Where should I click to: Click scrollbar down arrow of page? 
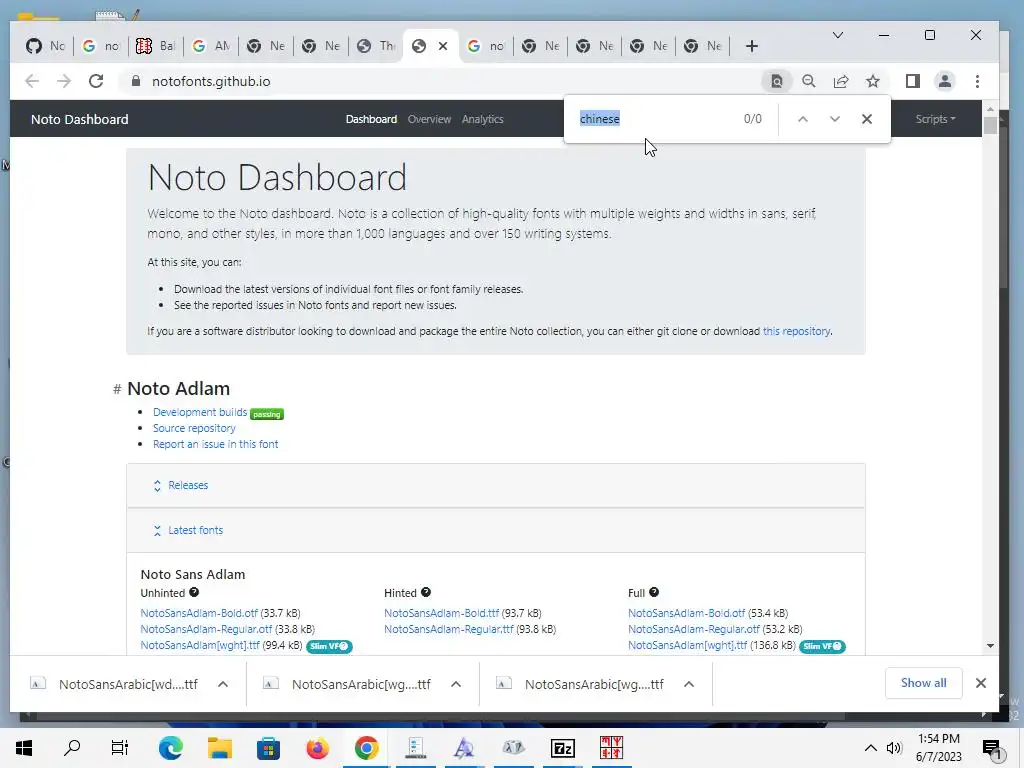click(x=990, y=646)
